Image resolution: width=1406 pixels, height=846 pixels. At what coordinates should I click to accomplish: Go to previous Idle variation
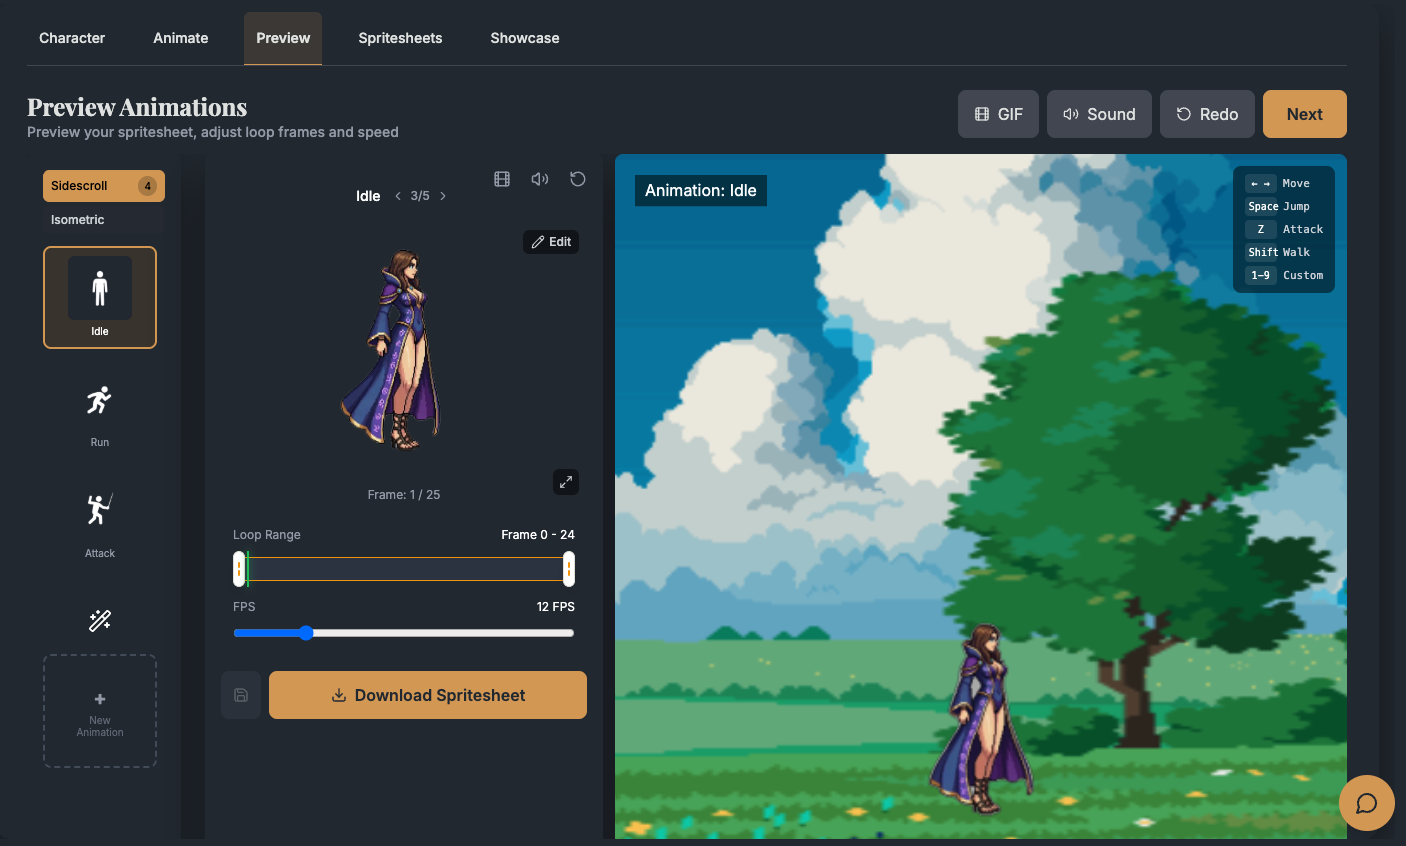(398, 196)
